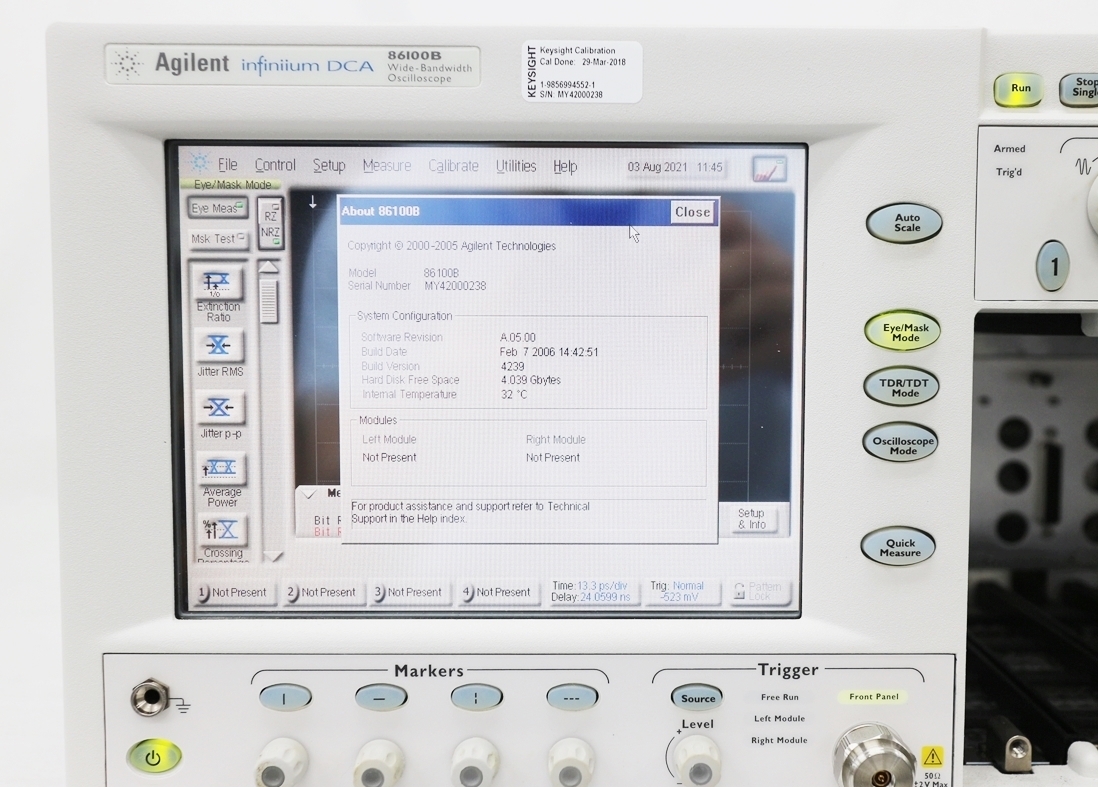Select the Jitter p-p measurement icon
The width and height of the screenshot is (1098, 787).
tap(219, 408)
